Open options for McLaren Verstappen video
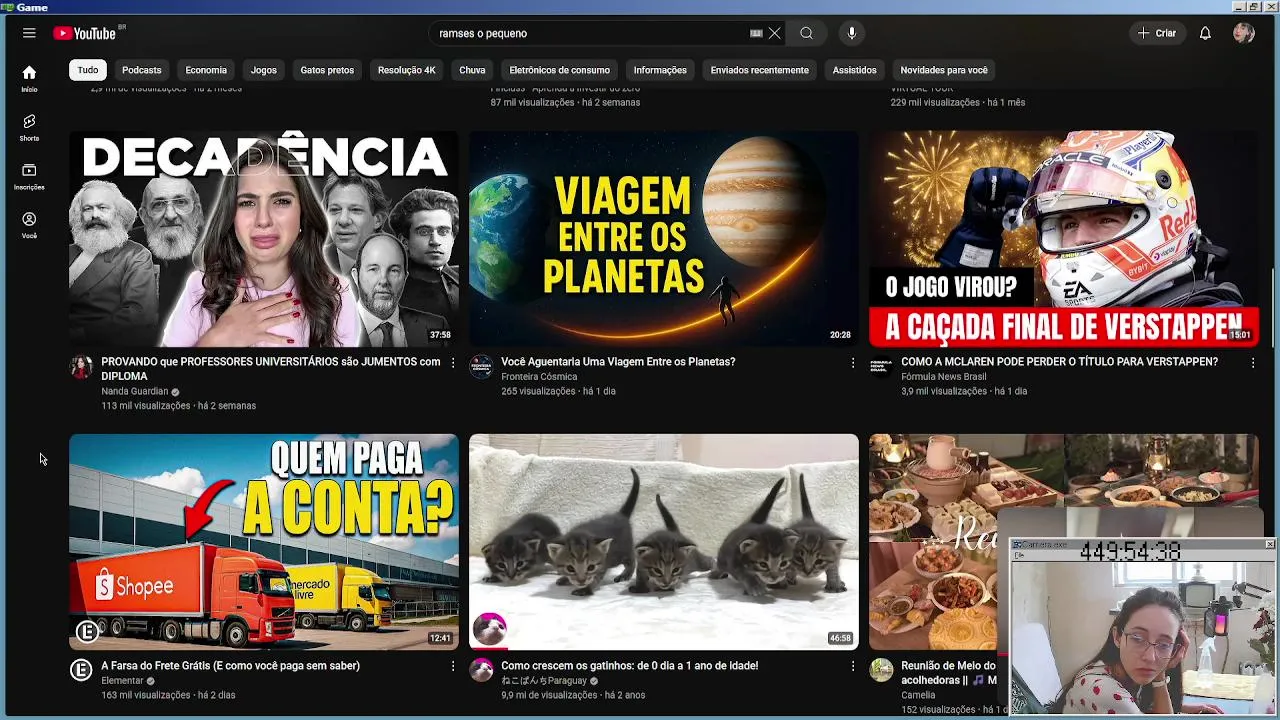Viewport: 1280px width, 720px height. click(x=1253, y=363)
